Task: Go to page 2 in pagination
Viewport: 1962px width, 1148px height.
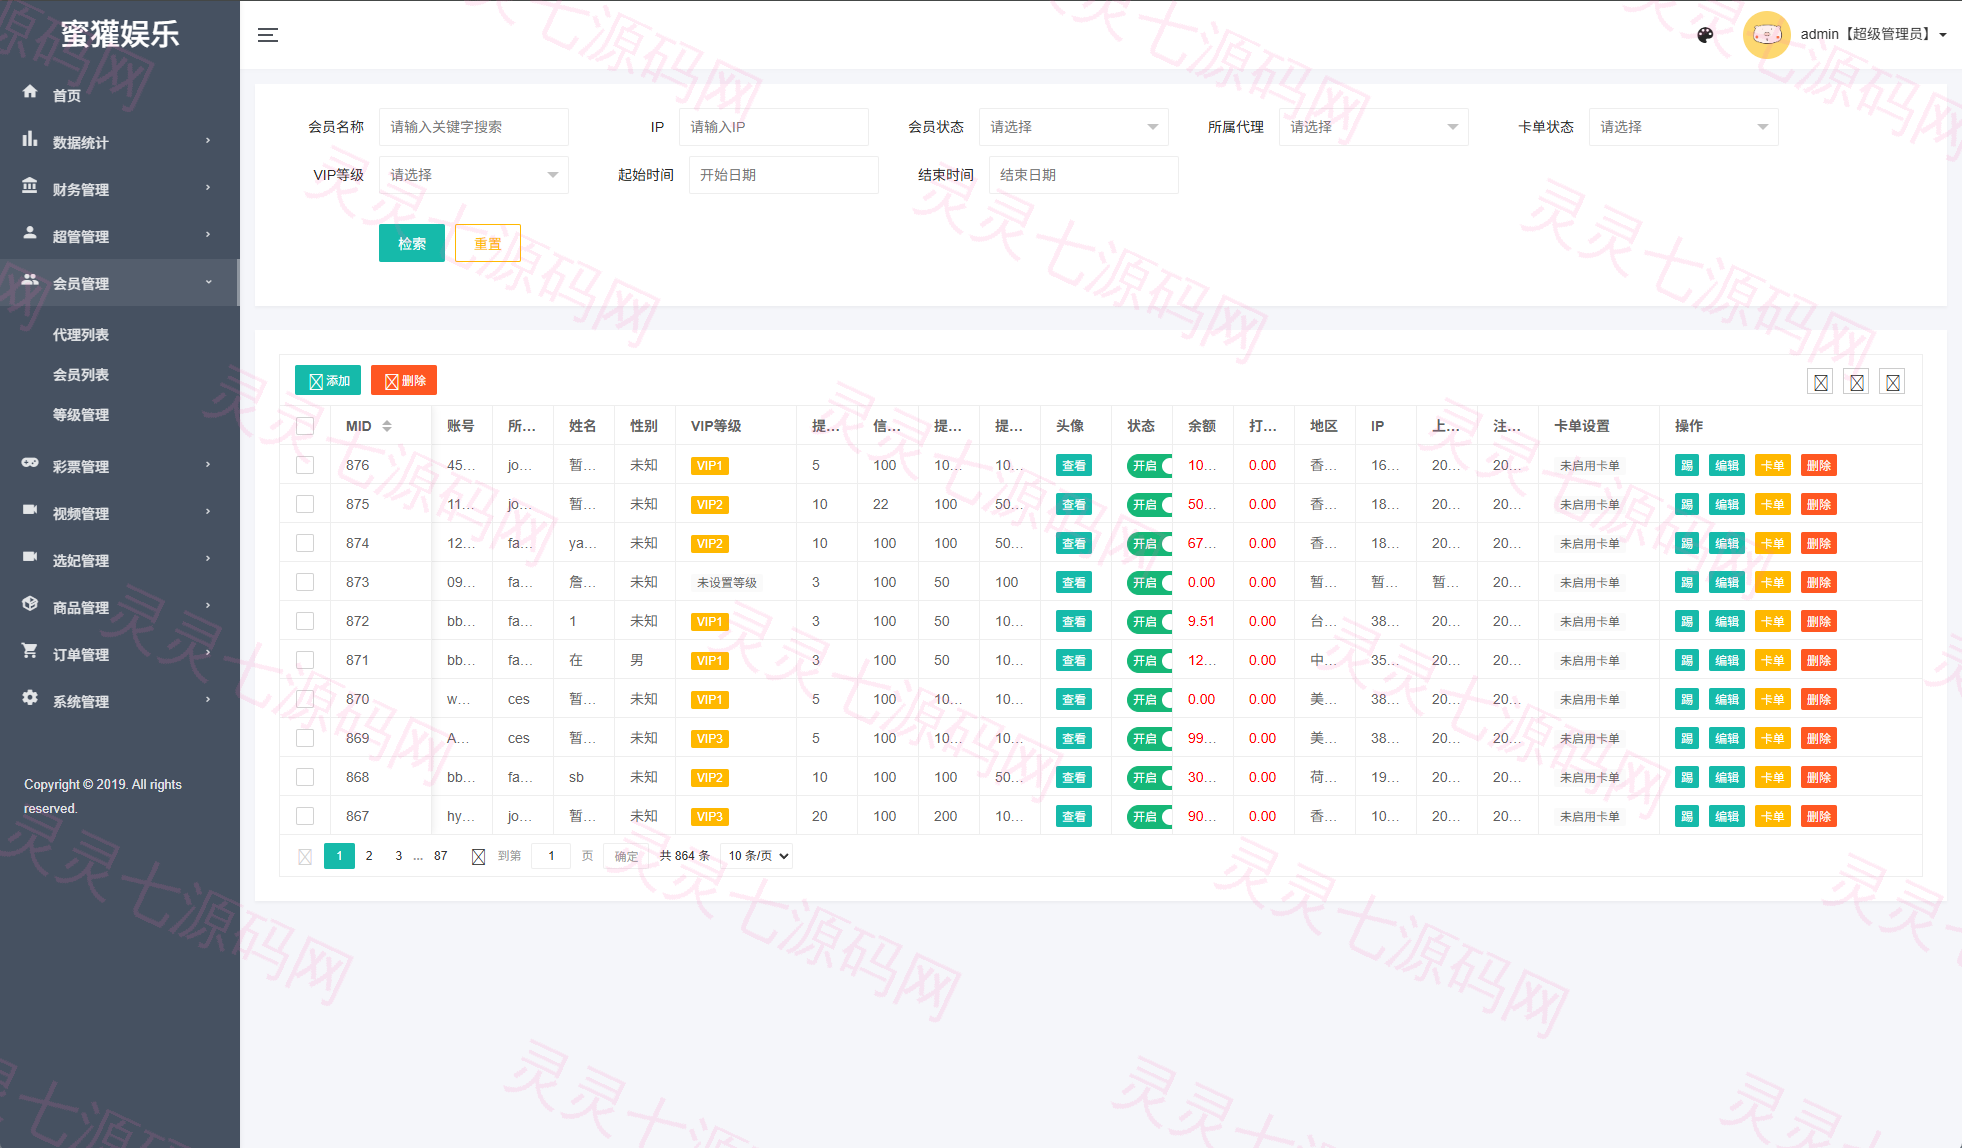Action: [x=369, y=856]
